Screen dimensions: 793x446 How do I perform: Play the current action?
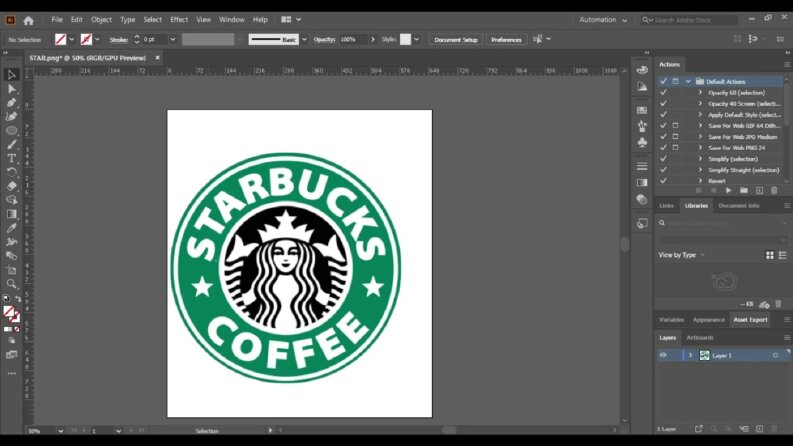pos(728,191)
